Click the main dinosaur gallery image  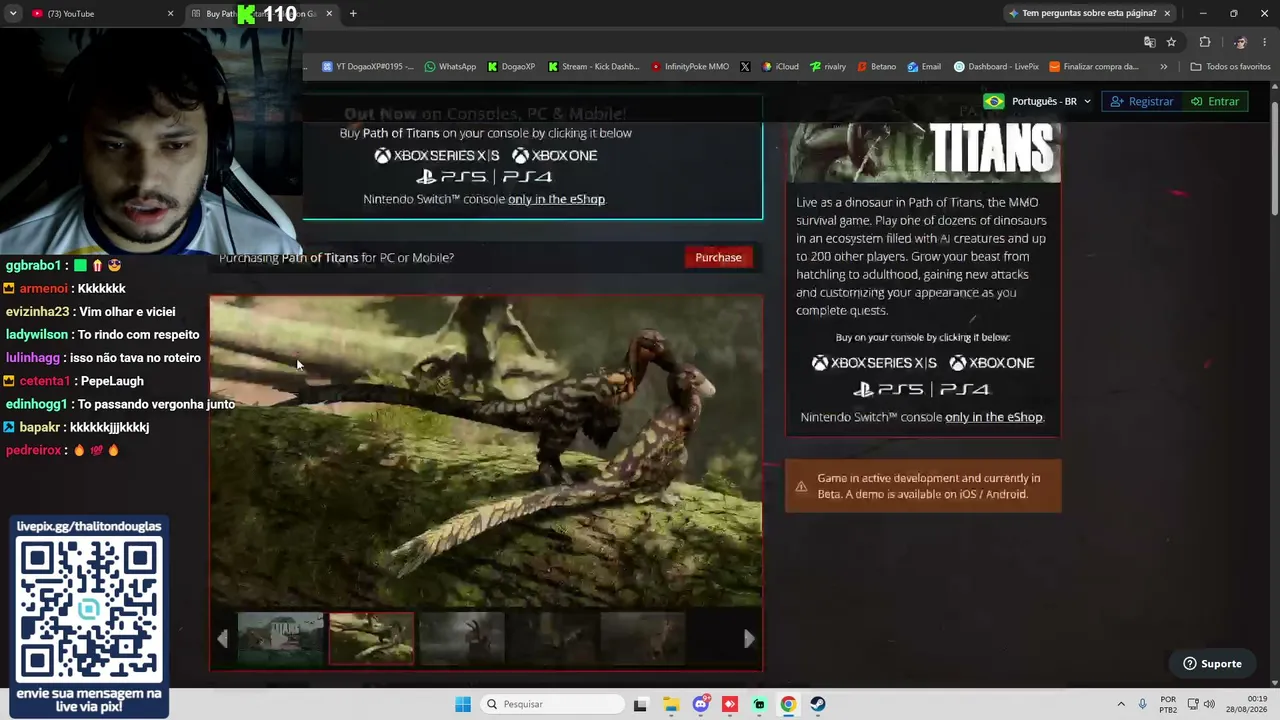tap(486, 451)
